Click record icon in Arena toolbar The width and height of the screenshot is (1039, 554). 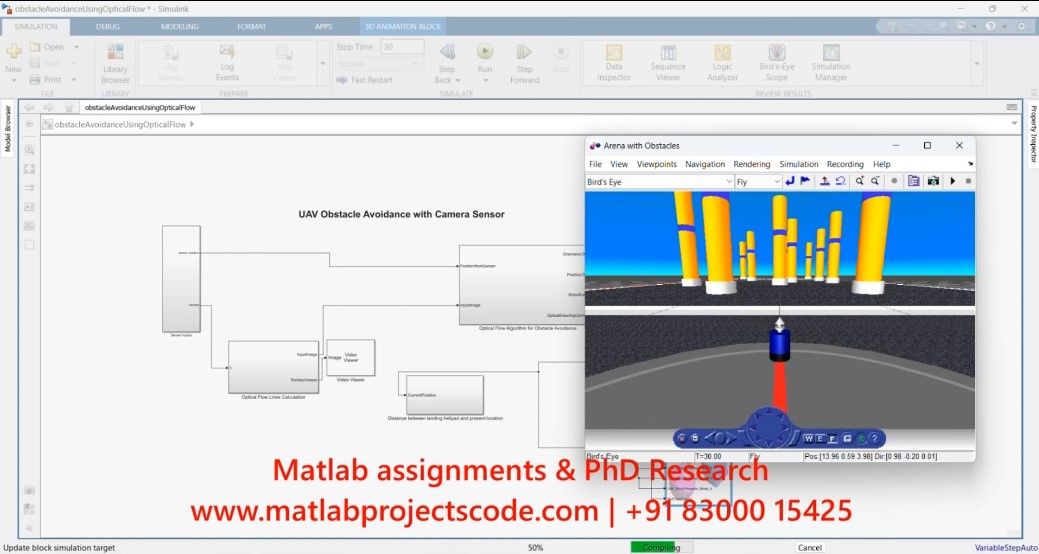(x=895, y=181)
